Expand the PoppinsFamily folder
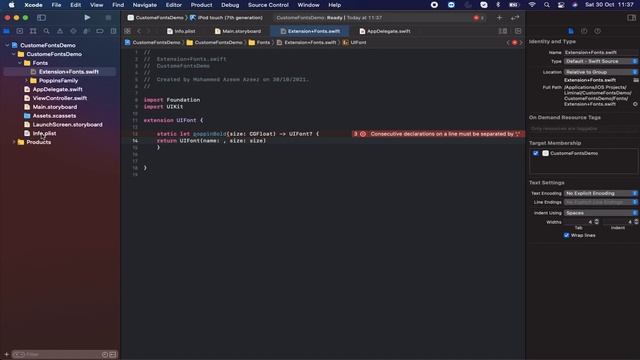The image size is (640, 360). pyautogui.click(x=27, y=80)
